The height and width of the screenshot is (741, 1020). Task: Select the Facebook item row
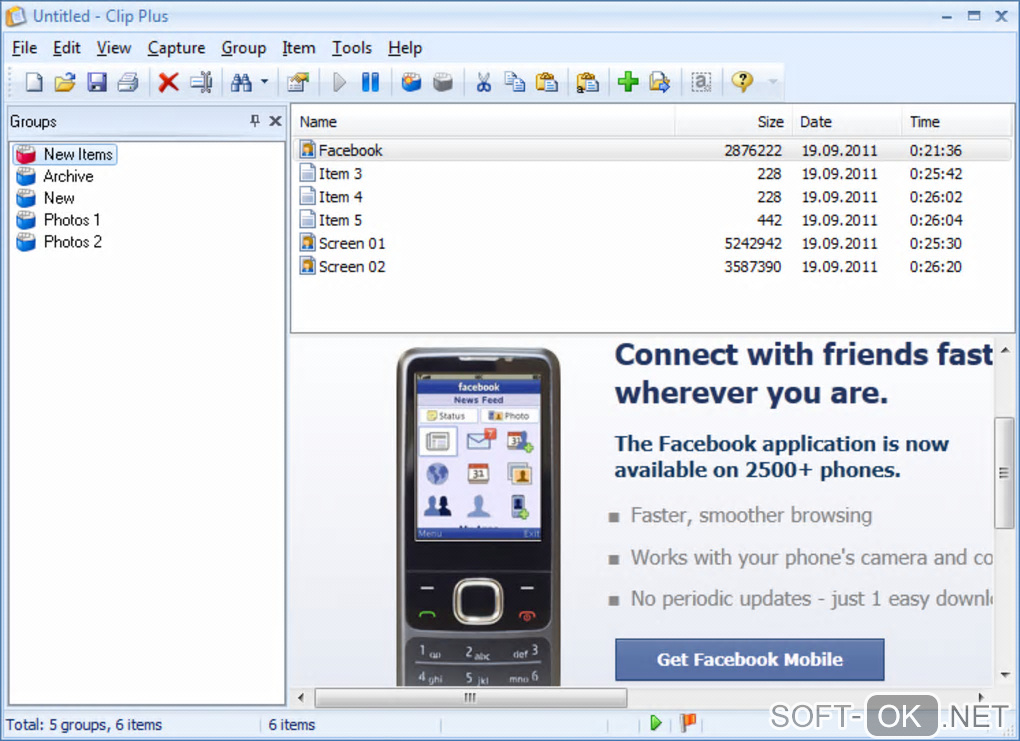coord(652,150)
